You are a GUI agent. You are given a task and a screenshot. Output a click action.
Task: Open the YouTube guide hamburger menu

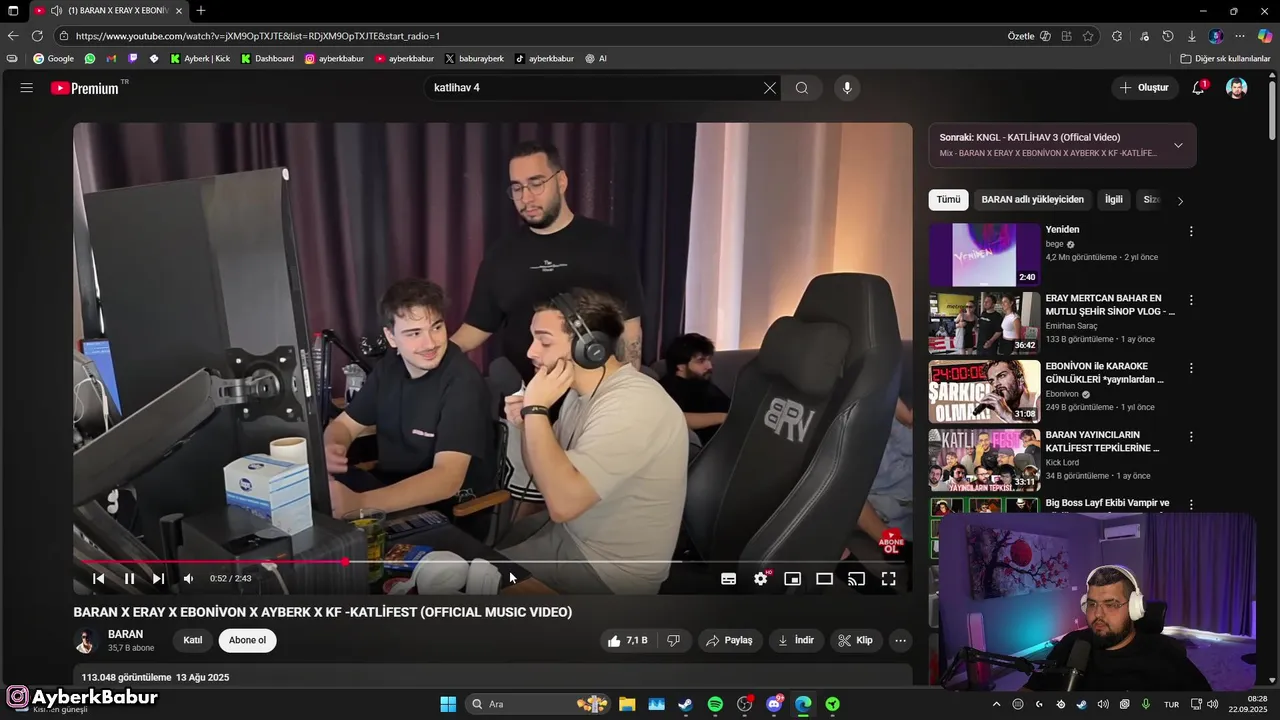pyautogui.click(x=27, y=88)
